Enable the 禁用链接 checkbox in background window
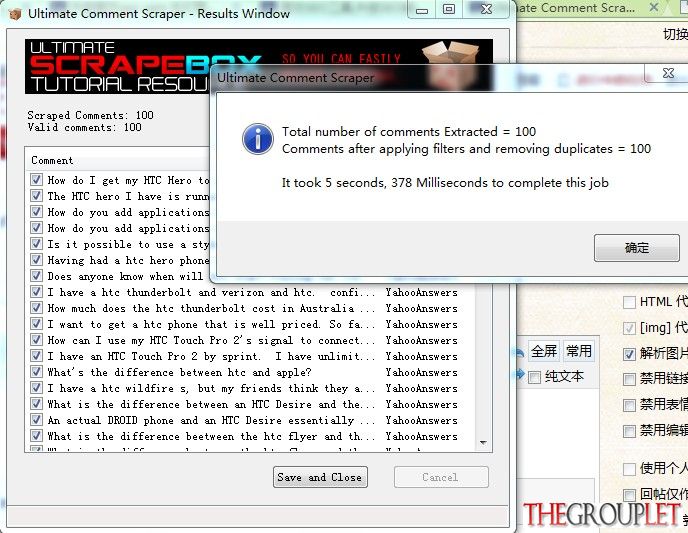This screenshot has height=533, width=688. point(629,379)
